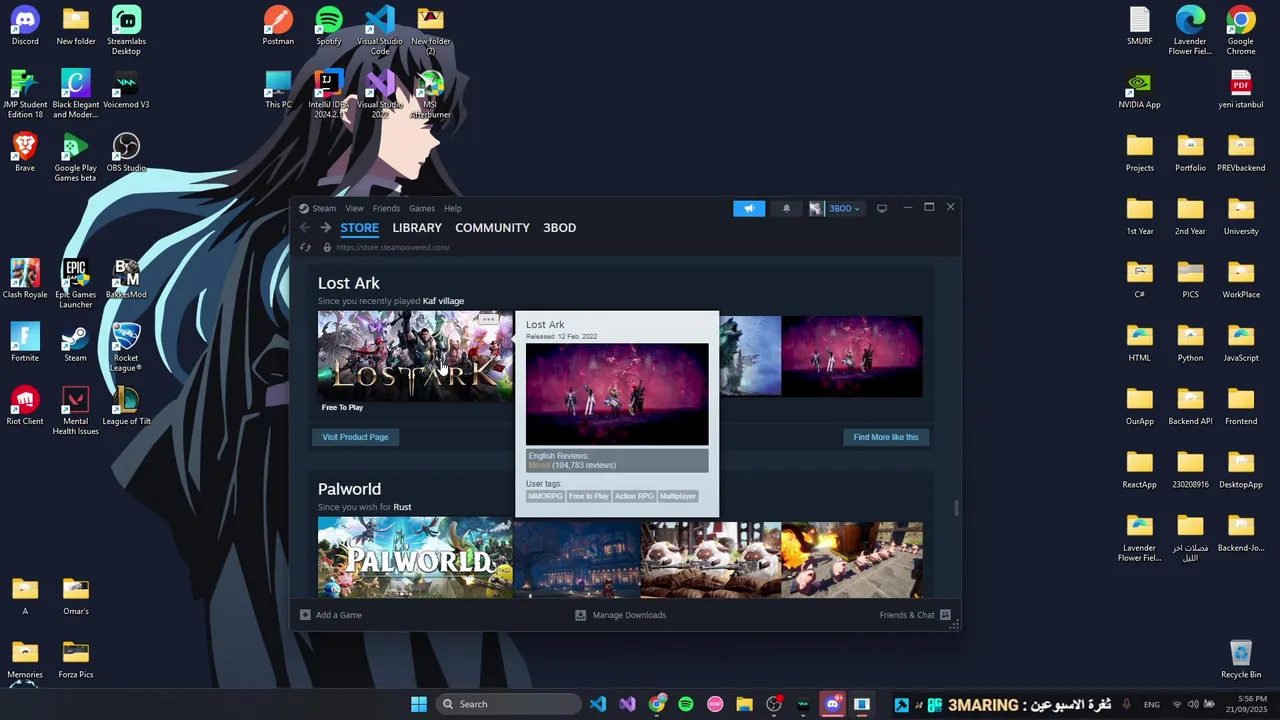Select the Riot Client desktop icon
This screenshot has width=1280, height=720.
(x=25, y=406)
